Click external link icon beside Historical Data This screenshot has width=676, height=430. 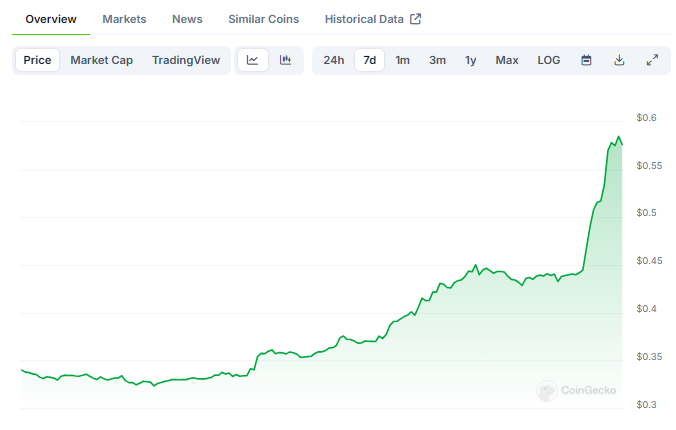[x=415, y=19]
